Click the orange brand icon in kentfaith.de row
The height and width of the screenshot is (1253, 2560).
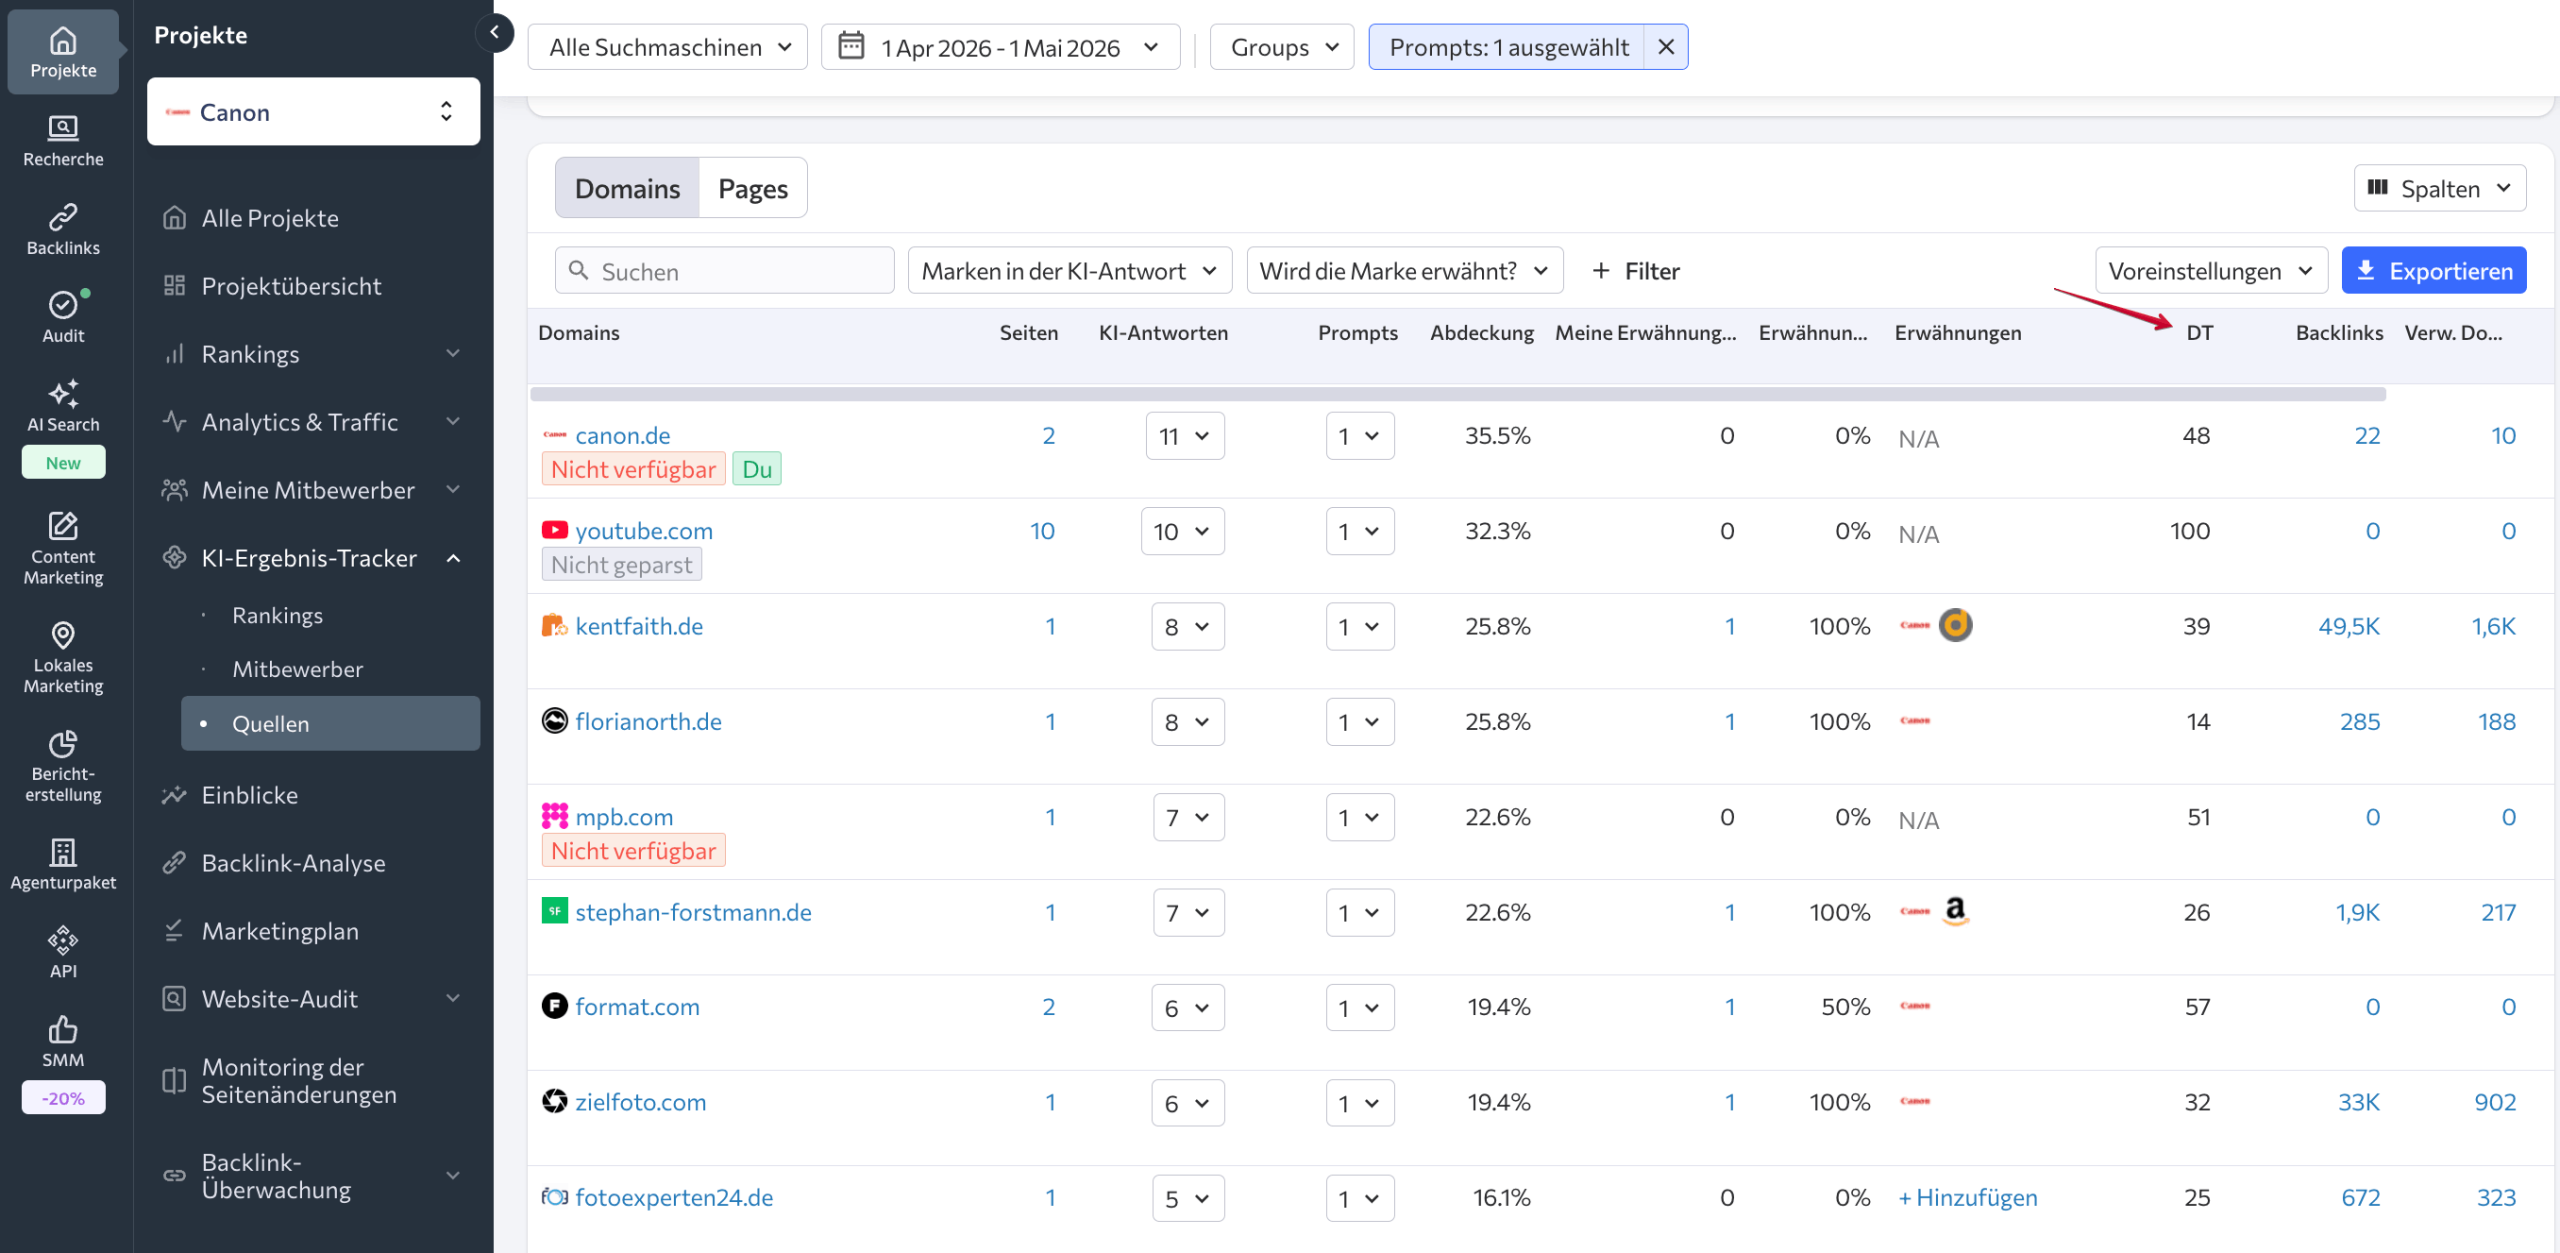tap(1956, 625)
